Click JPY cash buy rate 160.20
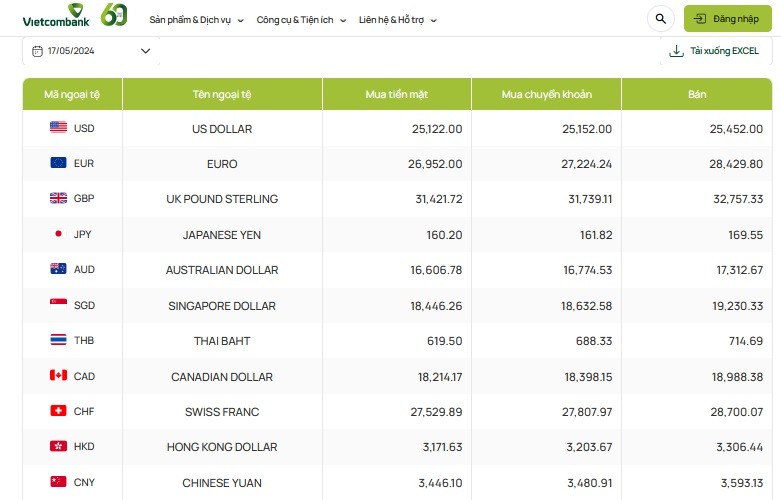Image resolution: width=781 pixels, height=500 pixels. coord(444,235)
